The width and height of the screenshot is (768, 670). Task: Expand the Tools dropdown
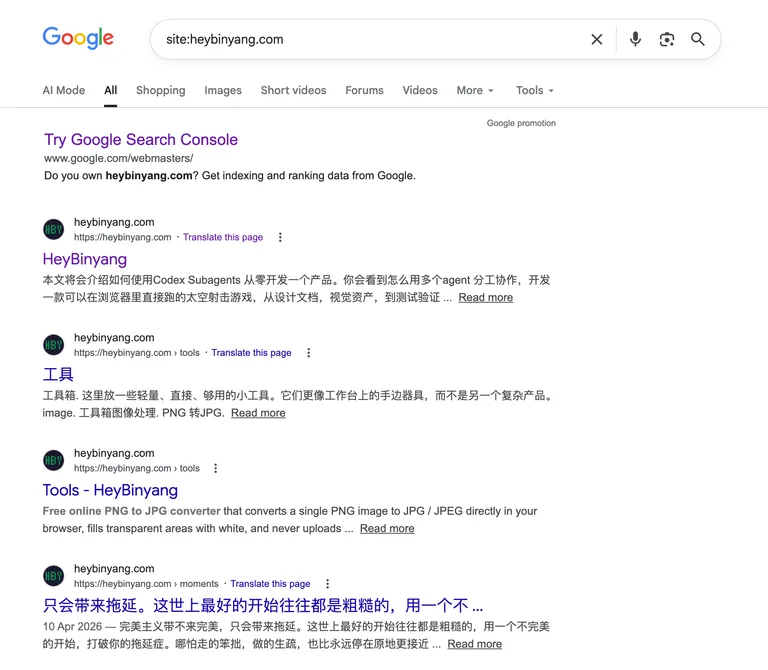[x=534, y=90]
